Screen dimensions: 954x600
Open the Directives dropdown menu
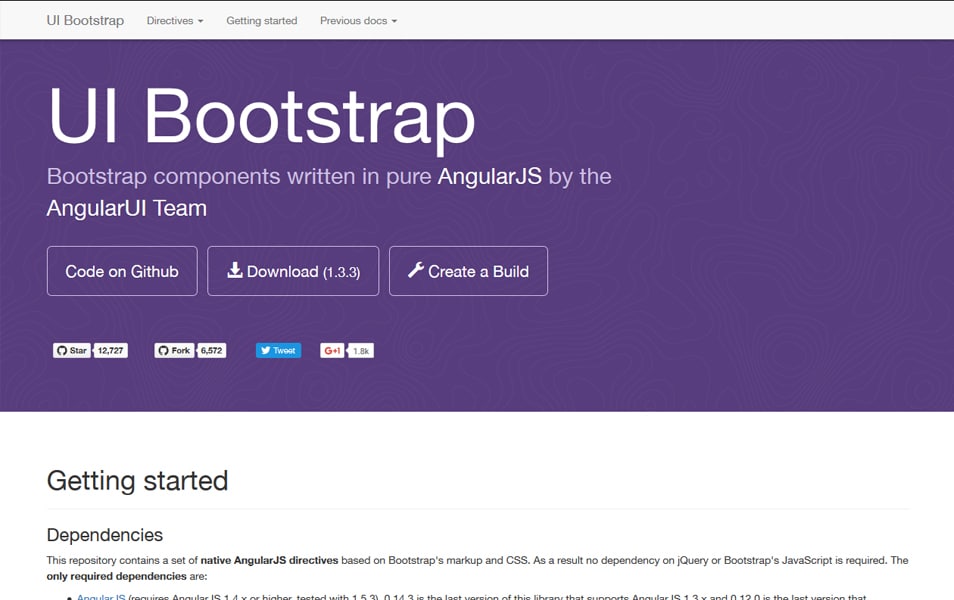click(x=175, y=21)
